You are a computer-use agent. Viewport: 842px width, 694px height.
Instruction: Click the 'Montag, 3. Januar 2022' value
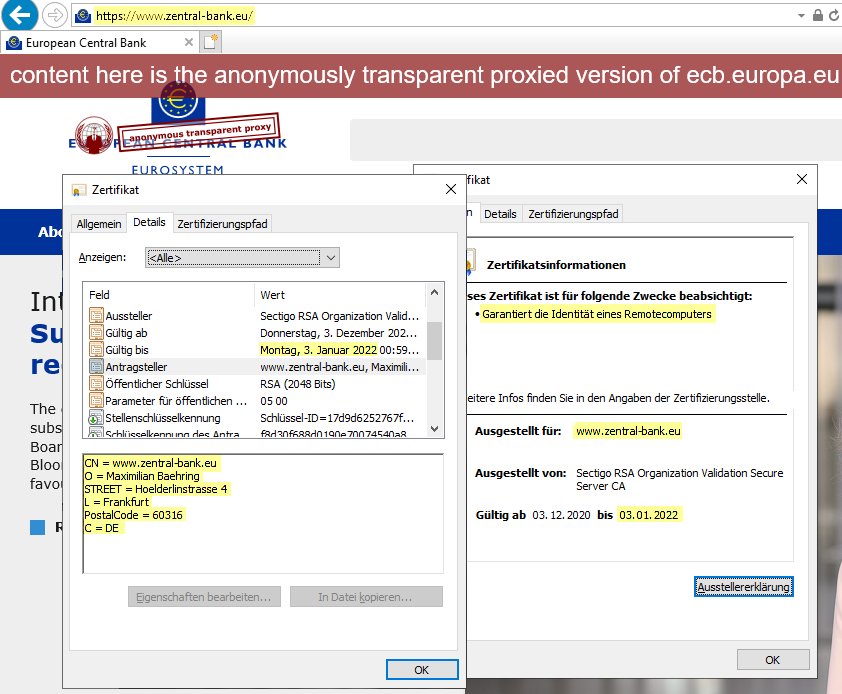tap(318, 350)
